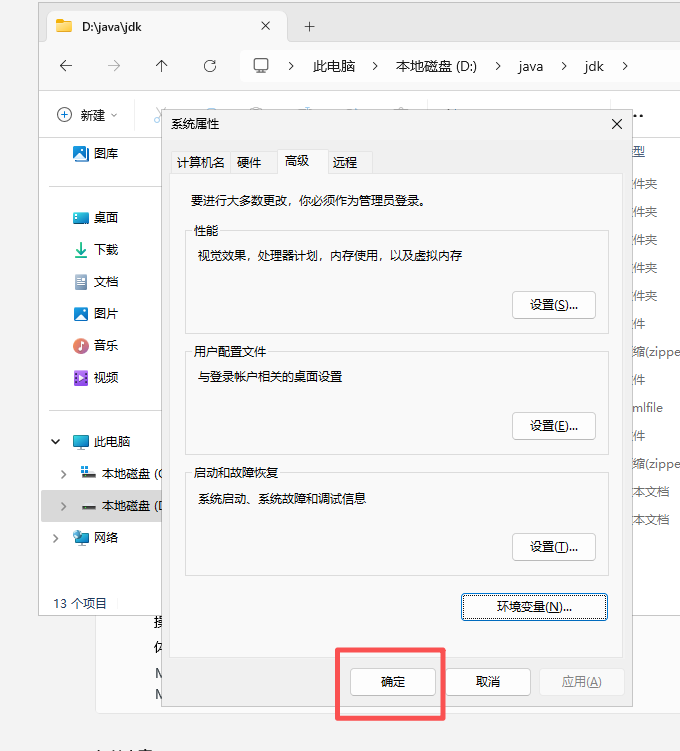This screenshot has width=680, height=751.
Task: Click 此电脑 in the address breadcrumb
Action: (x=334, y=66)
